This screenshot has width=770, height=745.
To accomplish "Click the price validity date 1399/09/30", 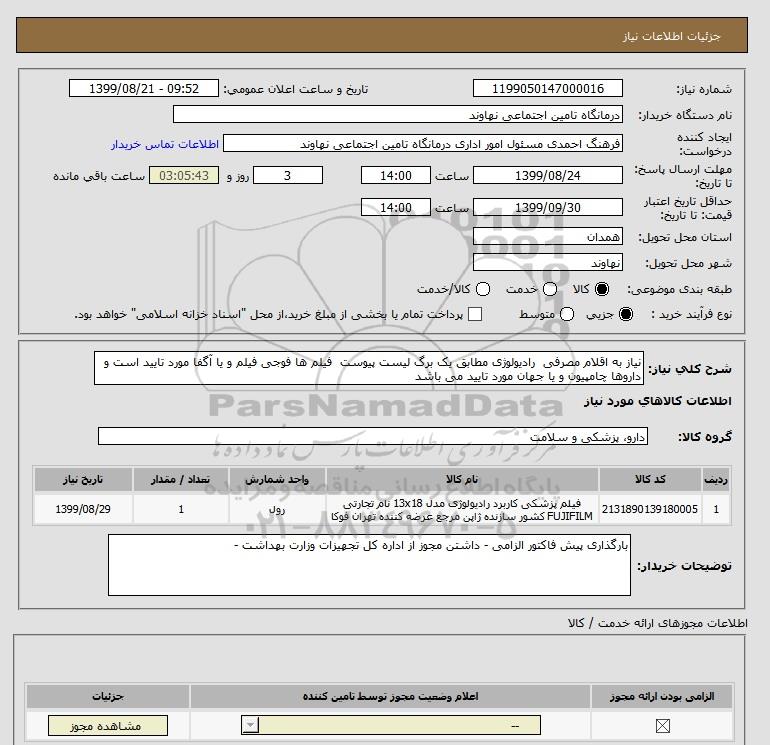I will pos(548,207).
